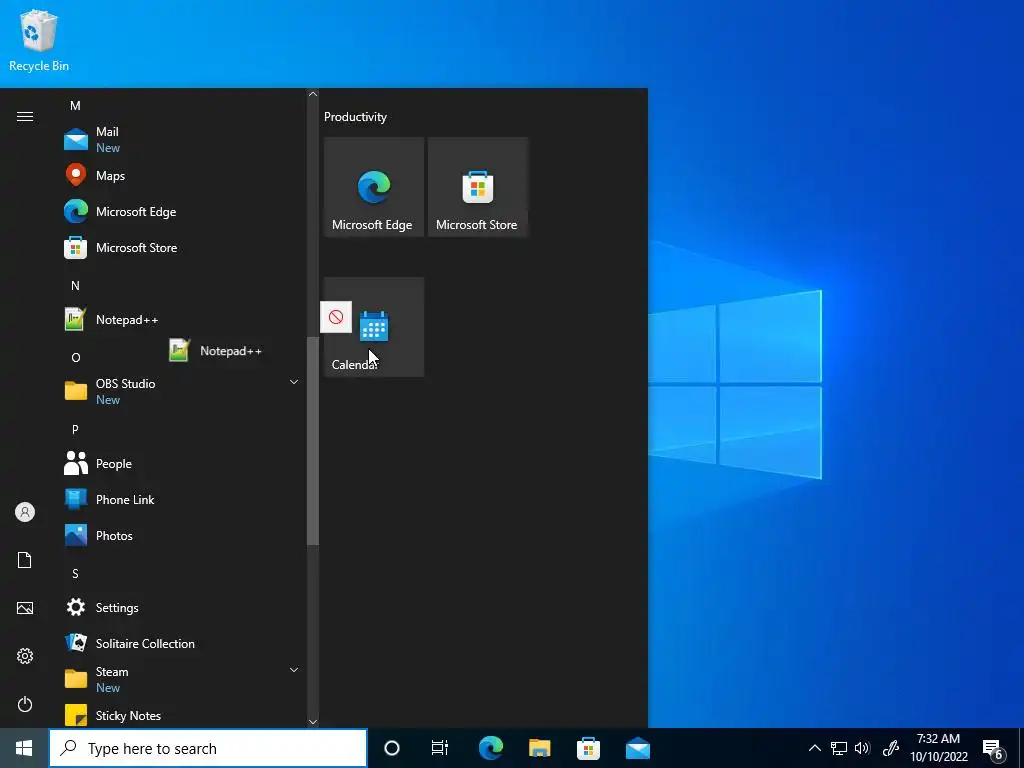Click the app list scroll up arrow
The height and width of the screenshot is (768, 1024).
[x=313, y=94]
